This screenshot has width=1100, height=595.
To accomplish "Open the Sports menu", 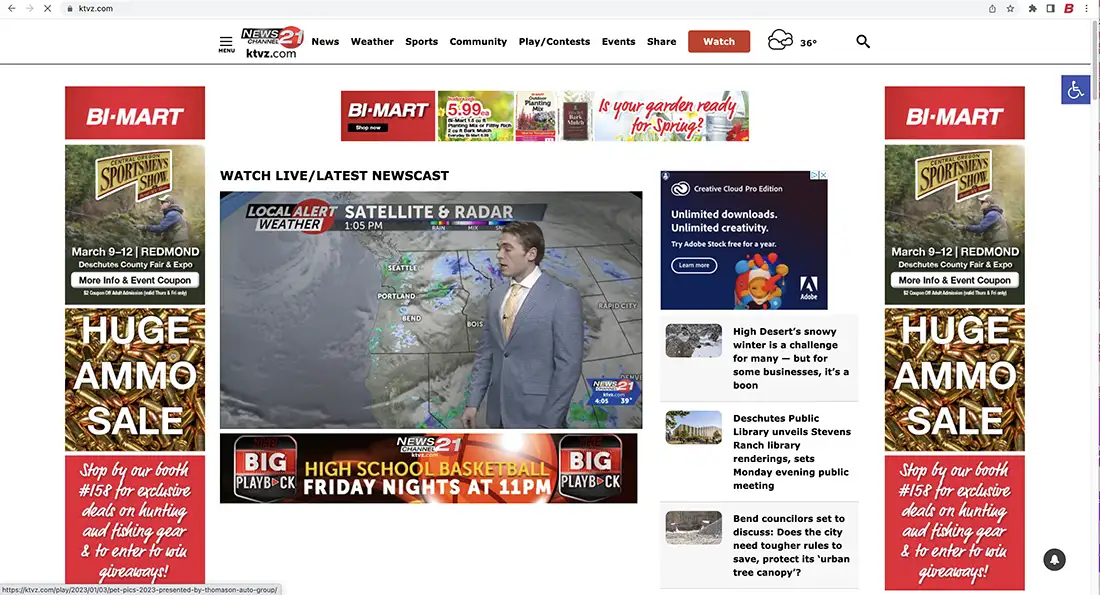I will (422, 41).
